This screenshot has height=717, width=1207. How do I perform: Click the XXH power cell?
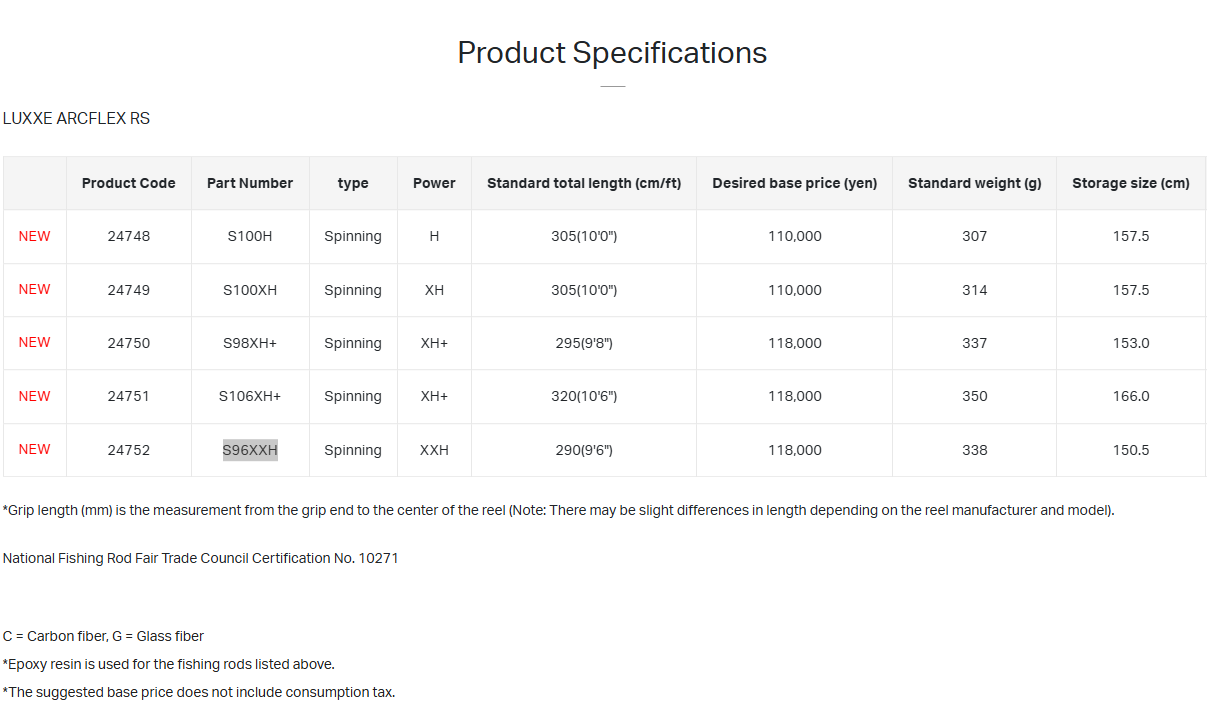click(434, 450)
